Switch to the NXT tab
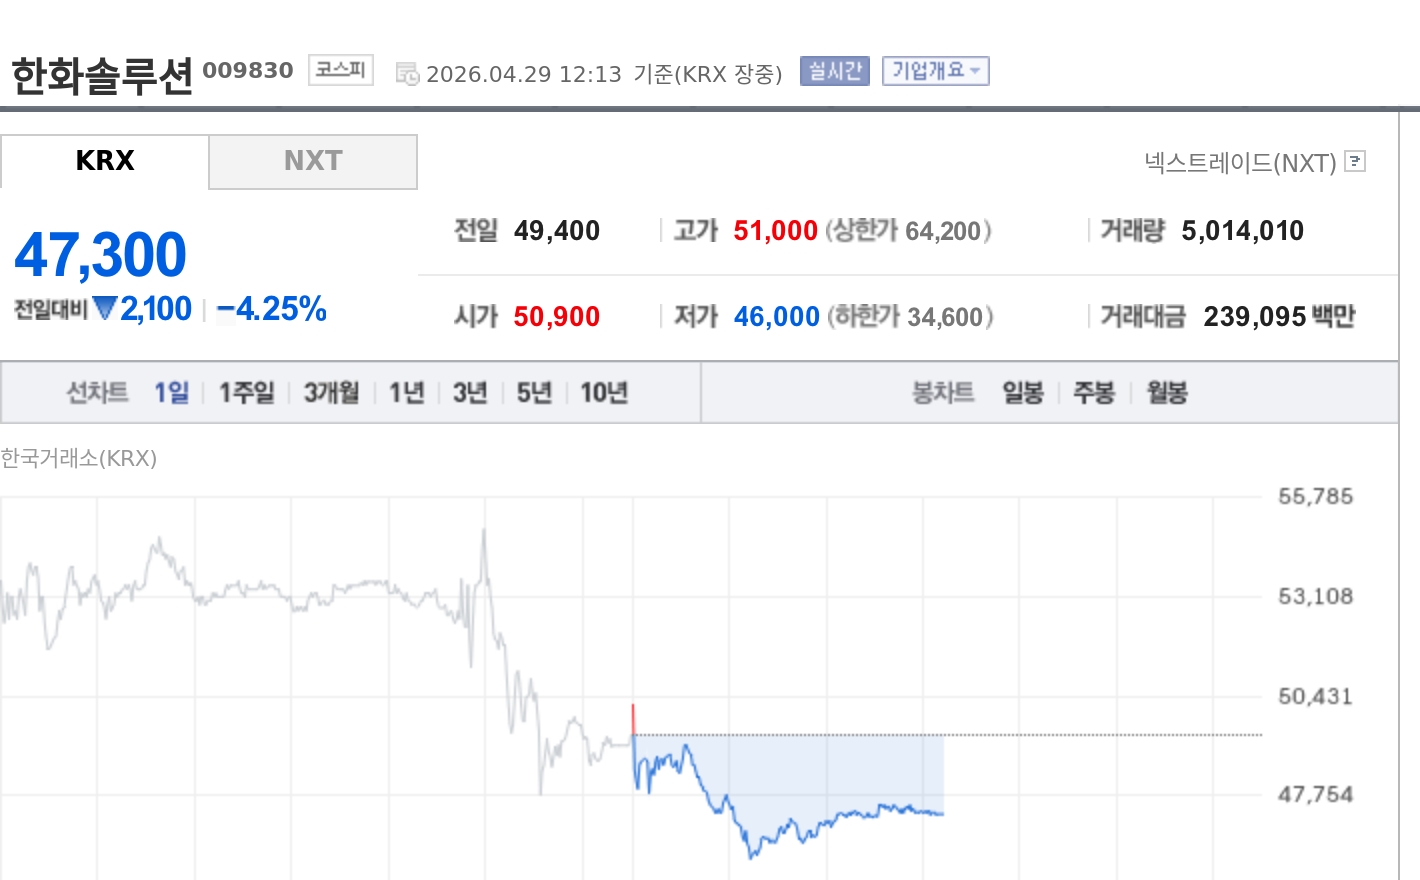 point(313,161)
